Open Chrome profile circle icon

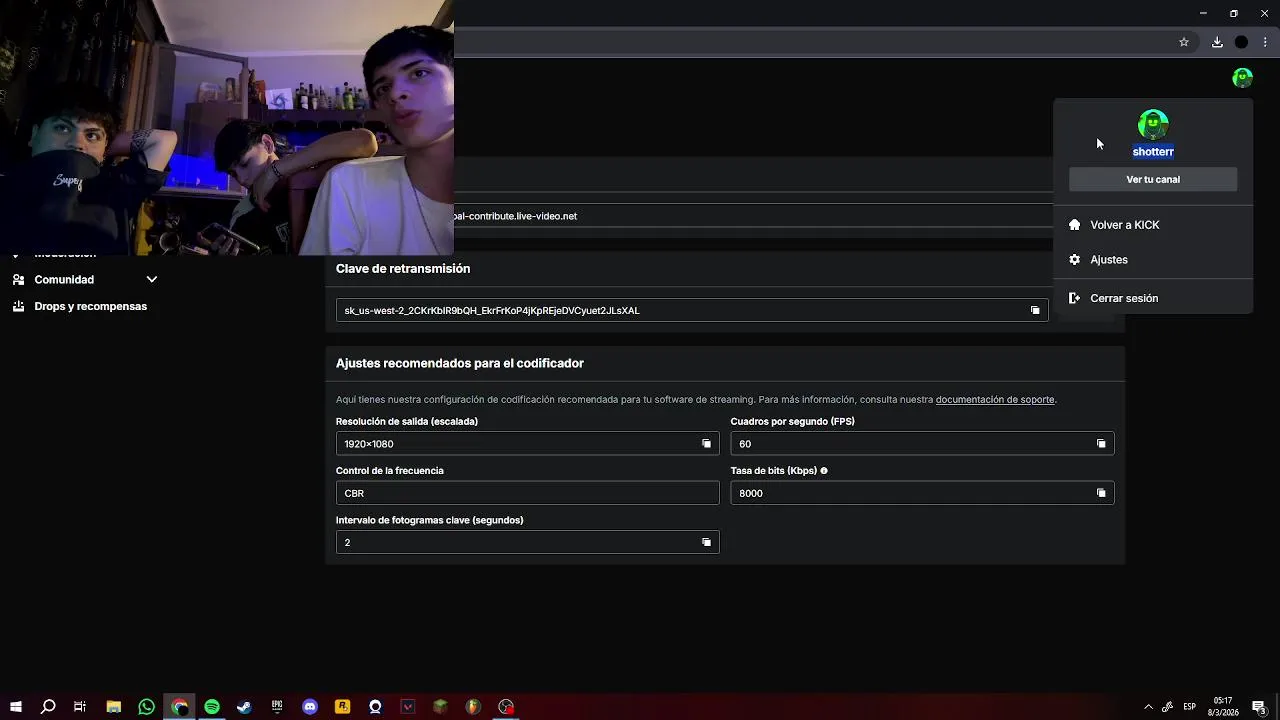(1241, 42)
